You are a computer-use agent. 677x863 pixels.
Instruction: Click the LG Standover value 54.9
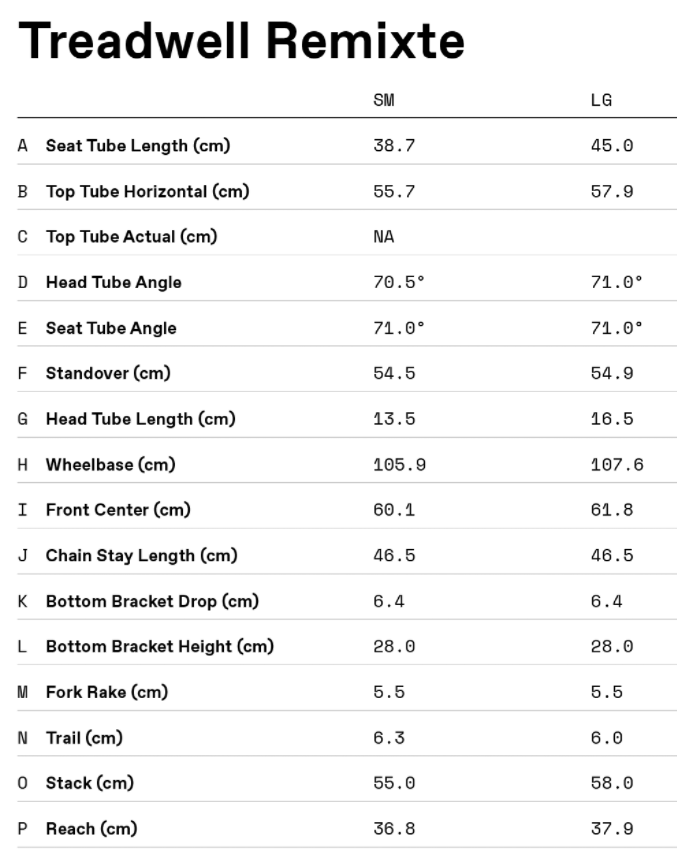coord(612,373)
